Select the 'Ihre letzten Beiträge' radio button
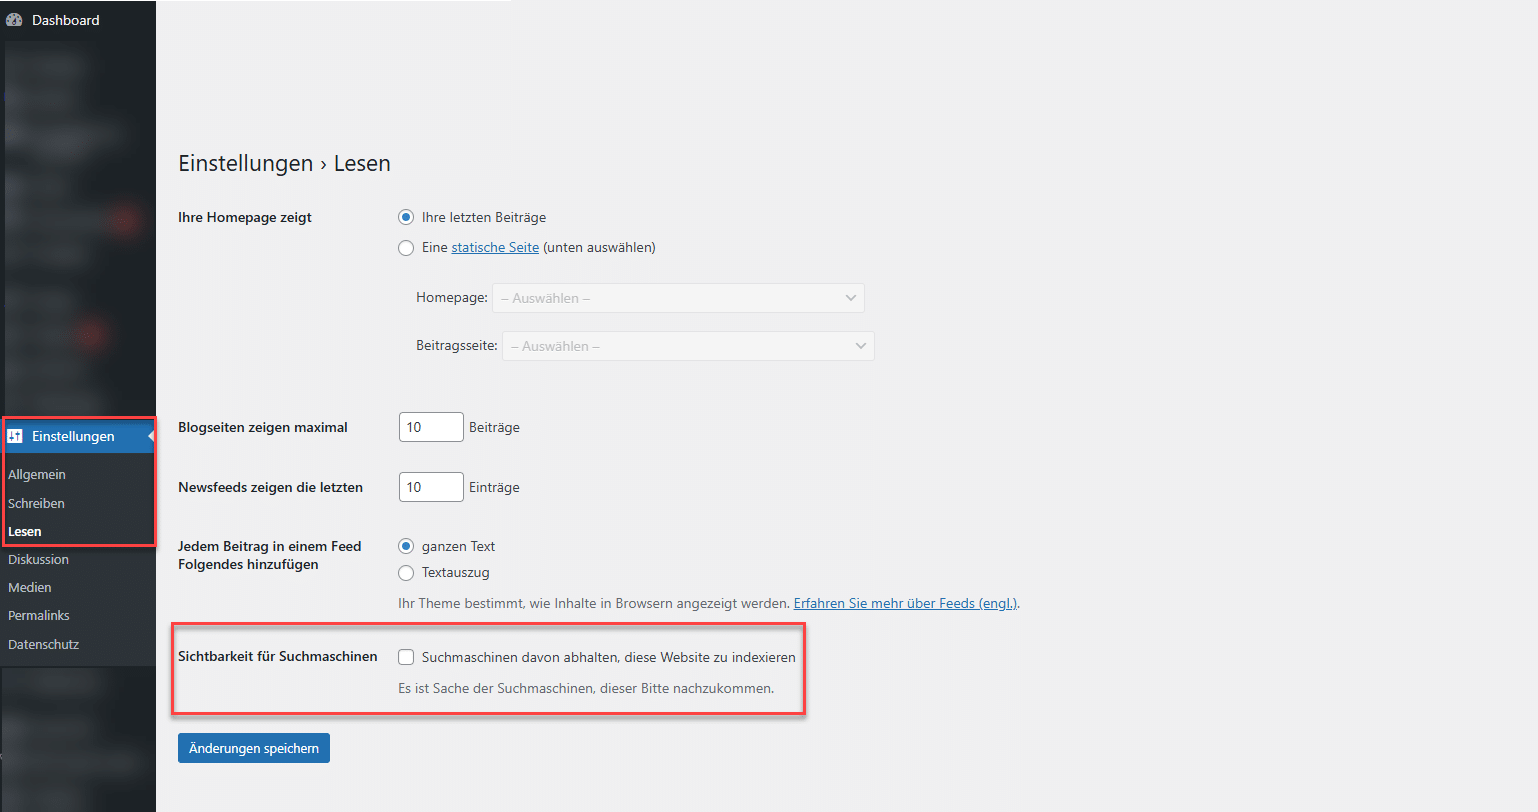The image size is (1538, 812). coord(406,217)
